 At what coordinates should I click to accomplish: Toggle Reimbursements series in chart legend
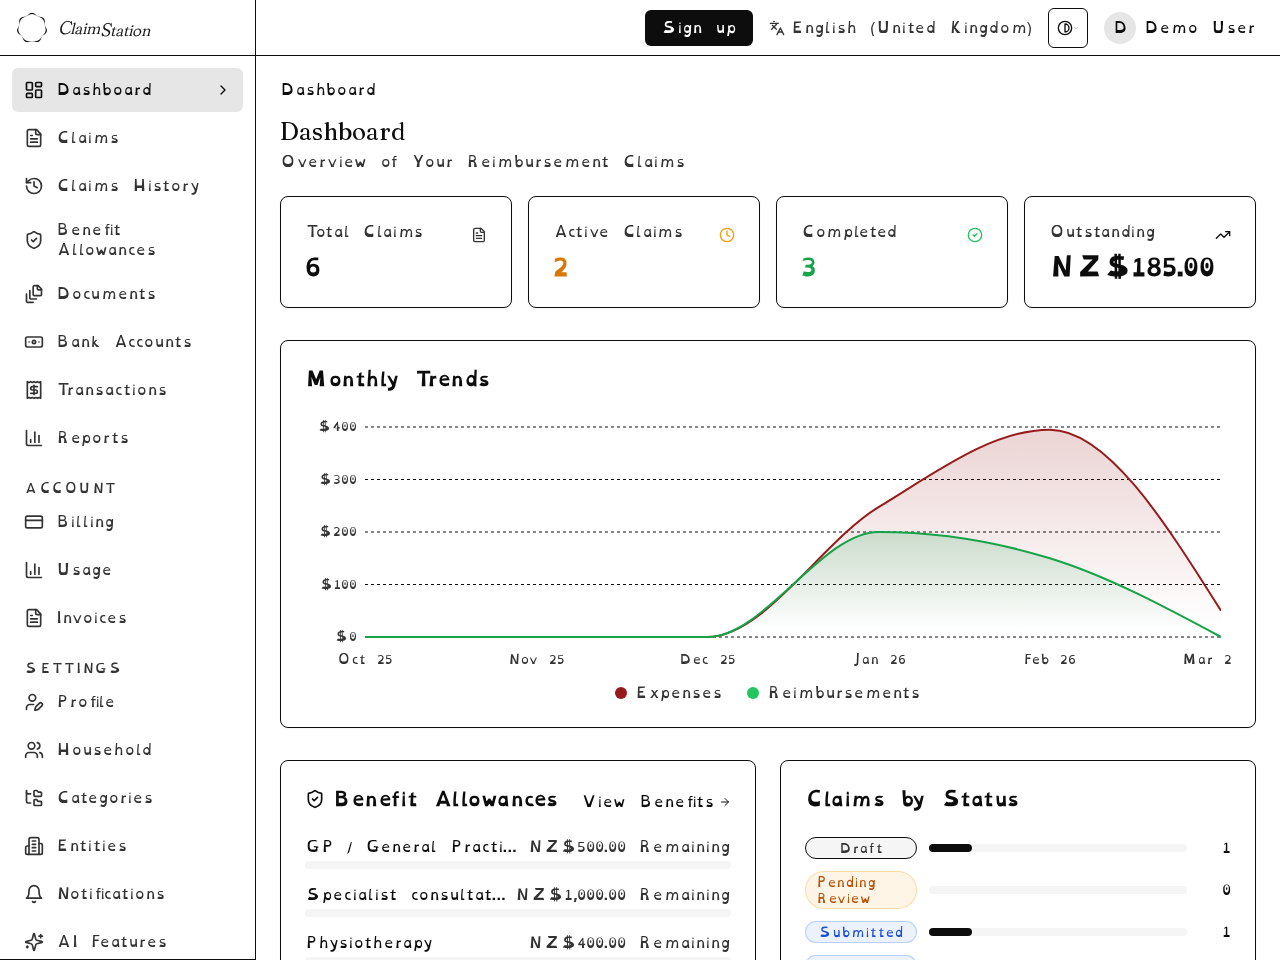pos(833,693)
